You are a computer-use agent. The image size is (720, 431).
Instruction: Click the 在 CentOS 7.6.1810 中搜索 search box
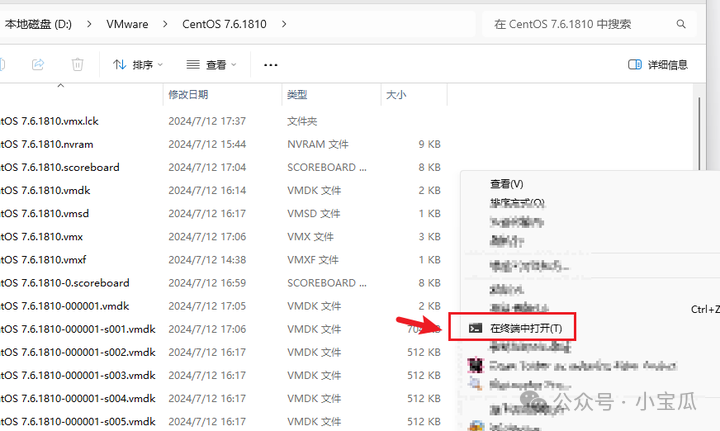(580, 23)
